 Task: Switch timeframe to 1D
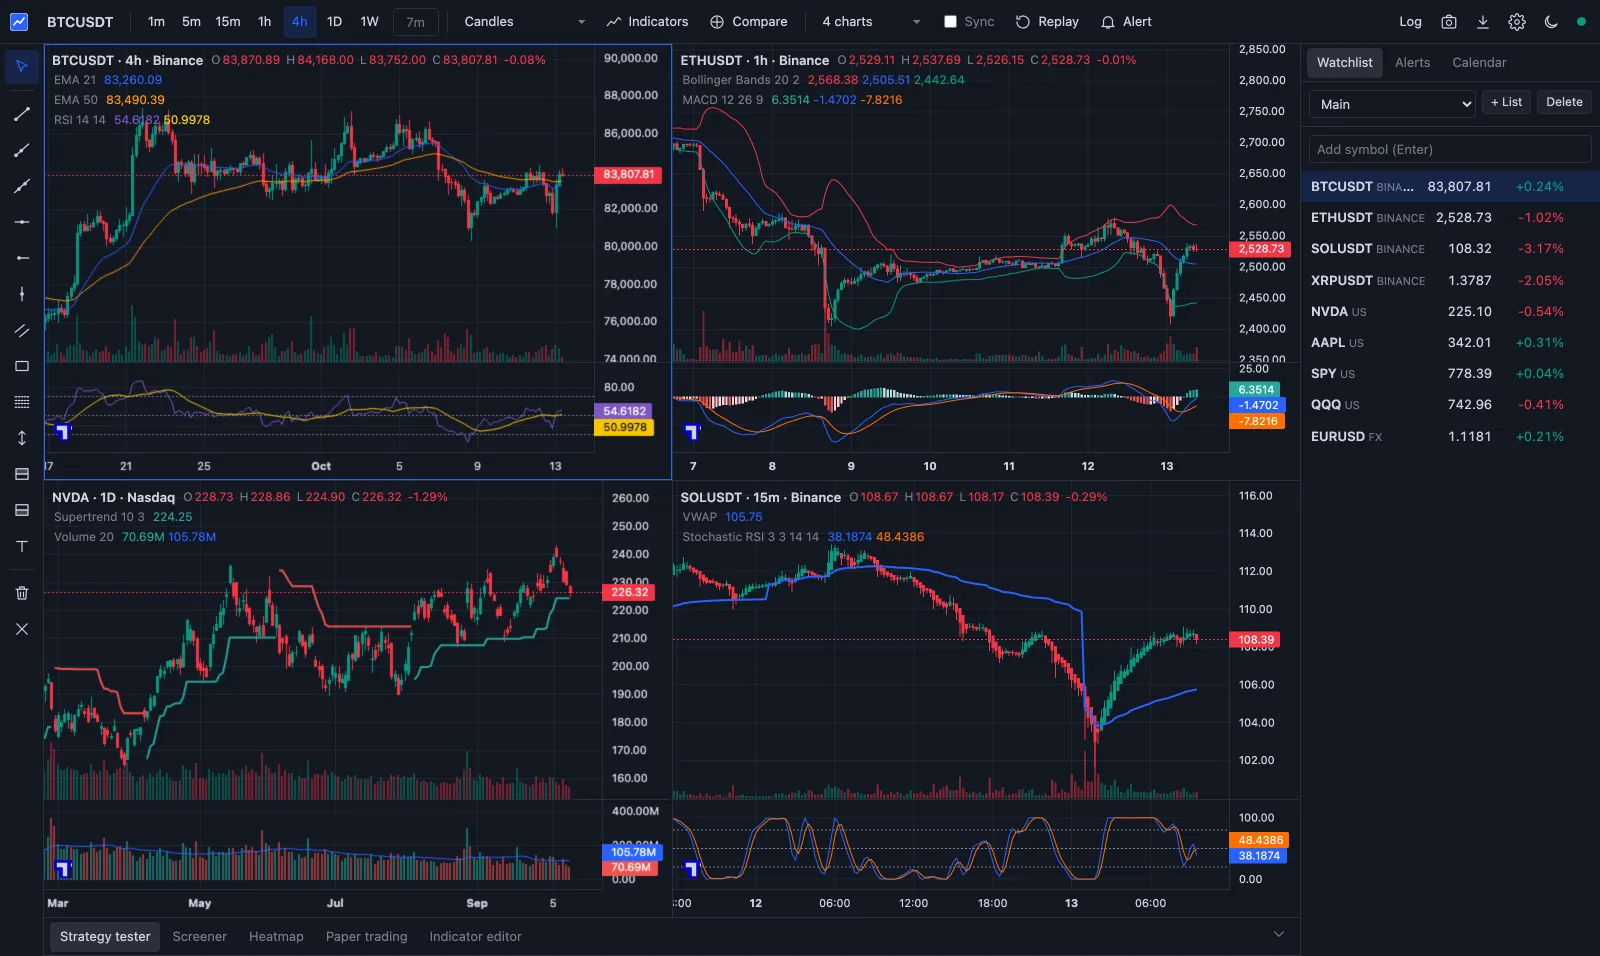coord(334,22)
